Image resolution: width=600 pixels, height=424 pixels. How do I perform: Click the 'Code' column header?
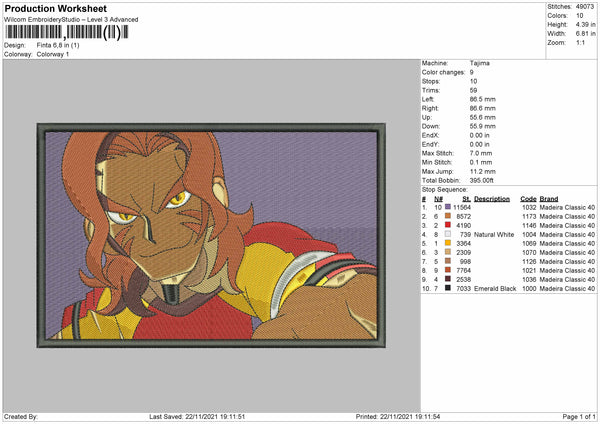click(x=528, y=199)
